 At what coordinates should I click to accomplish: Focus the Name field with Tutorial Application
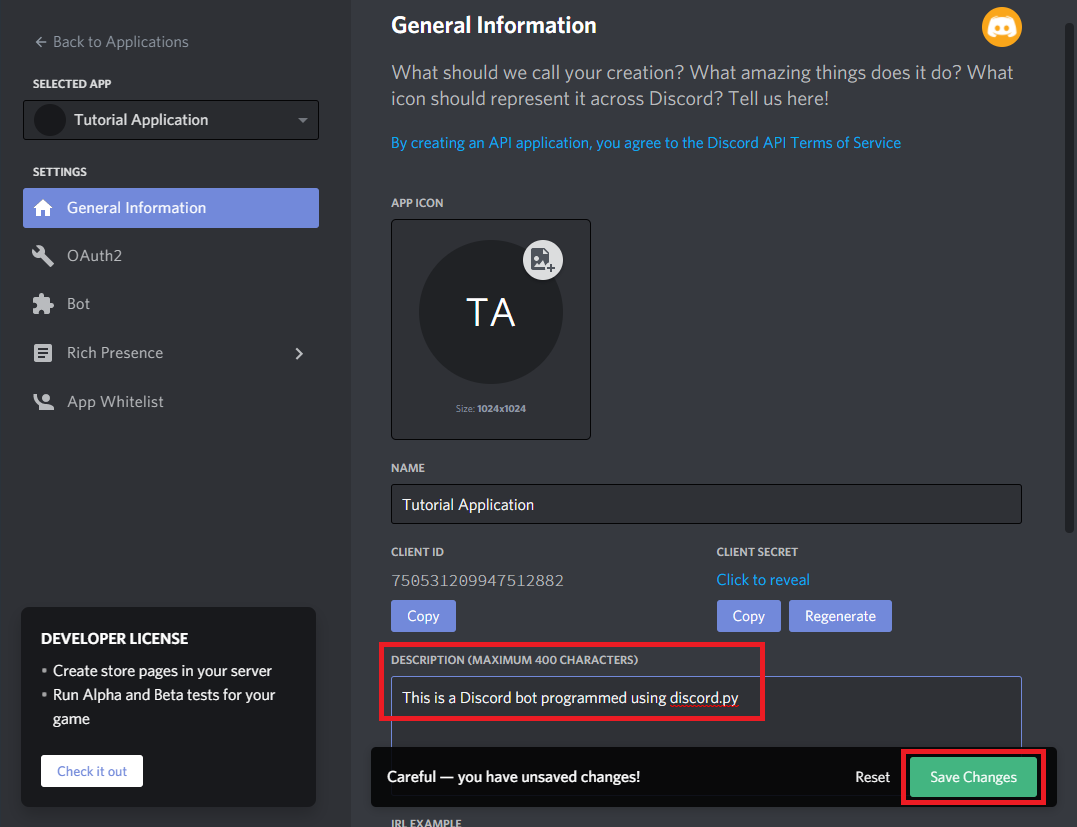click(706, 504)
